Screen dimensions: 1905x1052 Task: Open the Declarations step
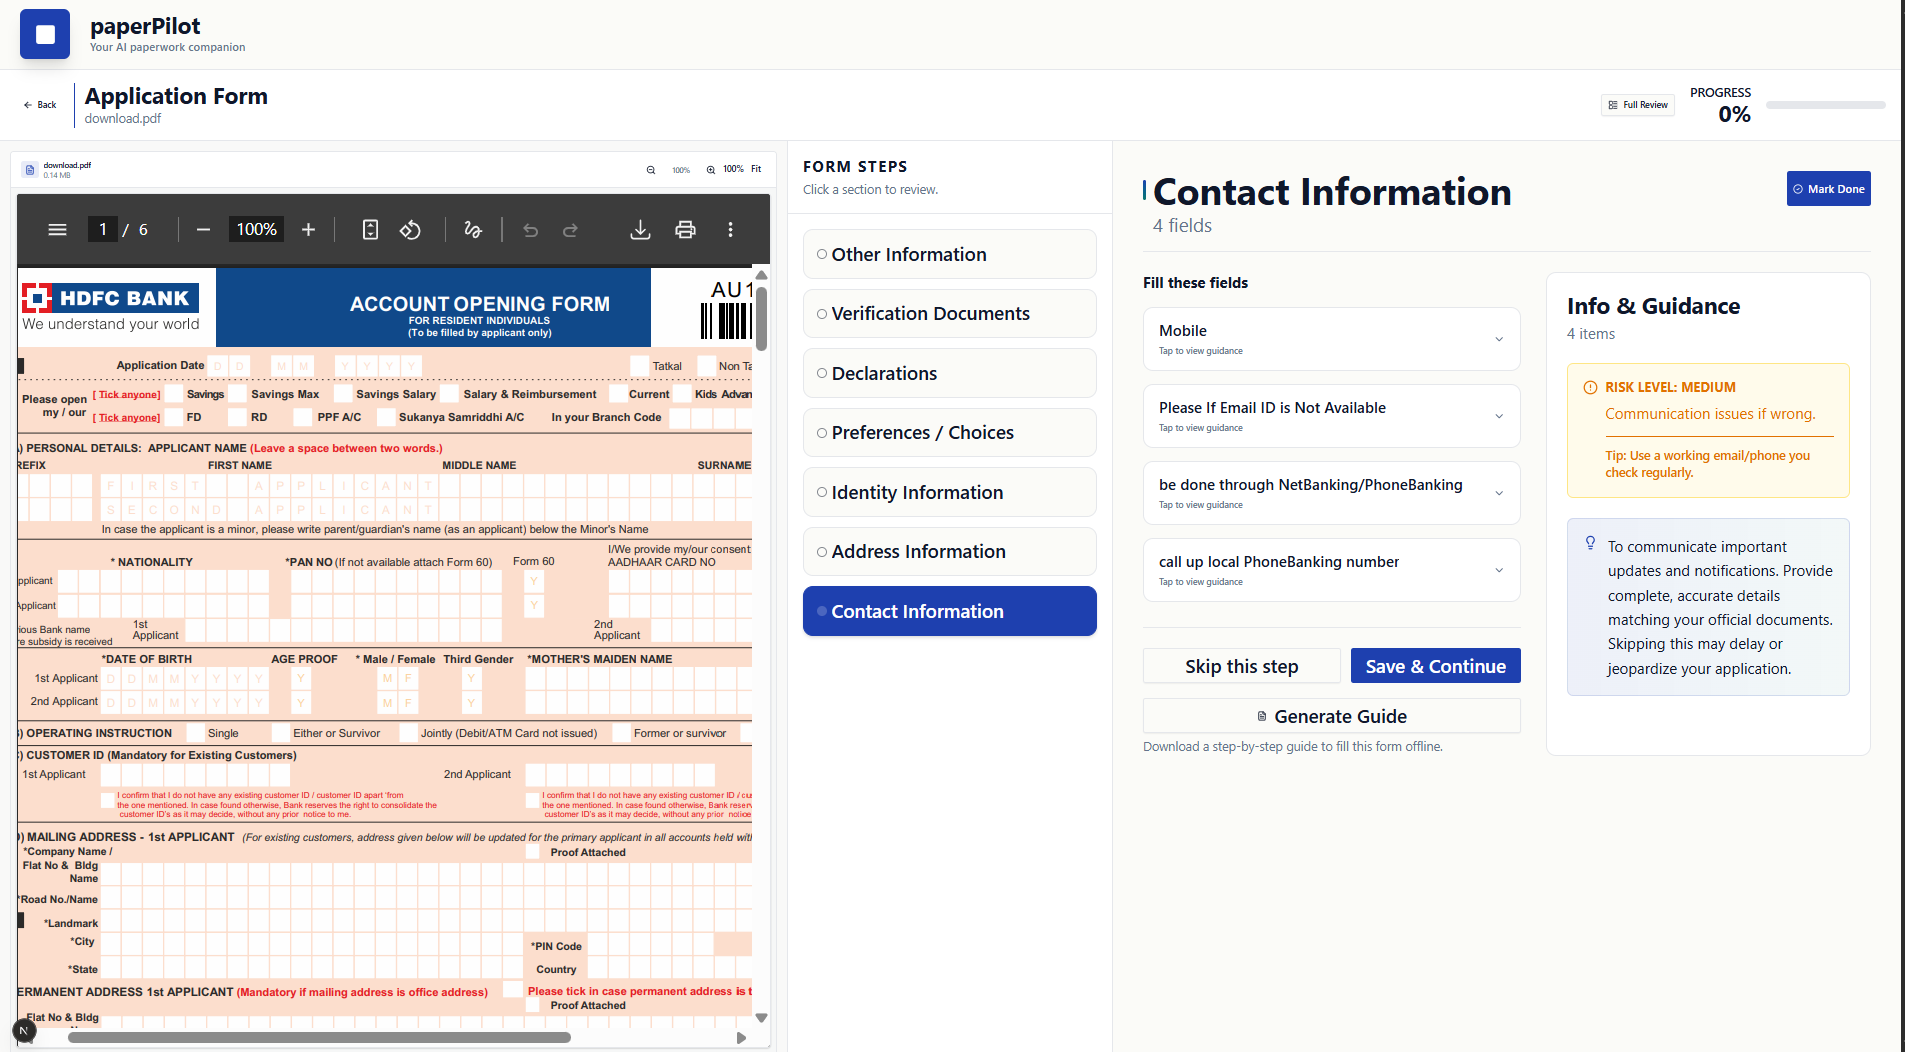(x=949, y=373)
